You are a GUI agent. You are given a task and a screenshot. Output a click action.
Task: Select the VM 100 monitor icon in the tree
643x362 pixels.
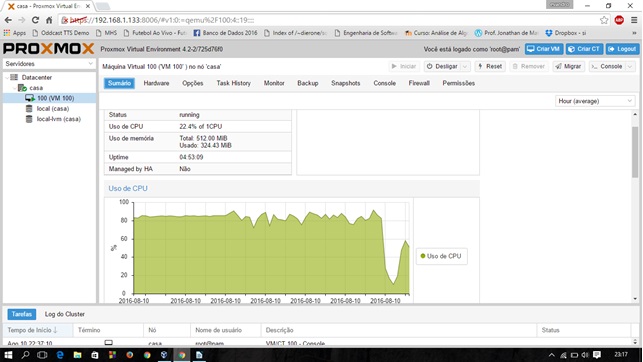click(x=30, y=98)
